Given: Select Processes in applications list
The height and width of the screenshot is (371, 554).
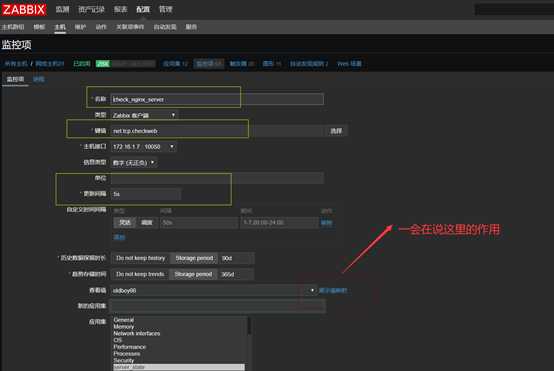Looking at the screenshot, I should (x=127, y=354).
